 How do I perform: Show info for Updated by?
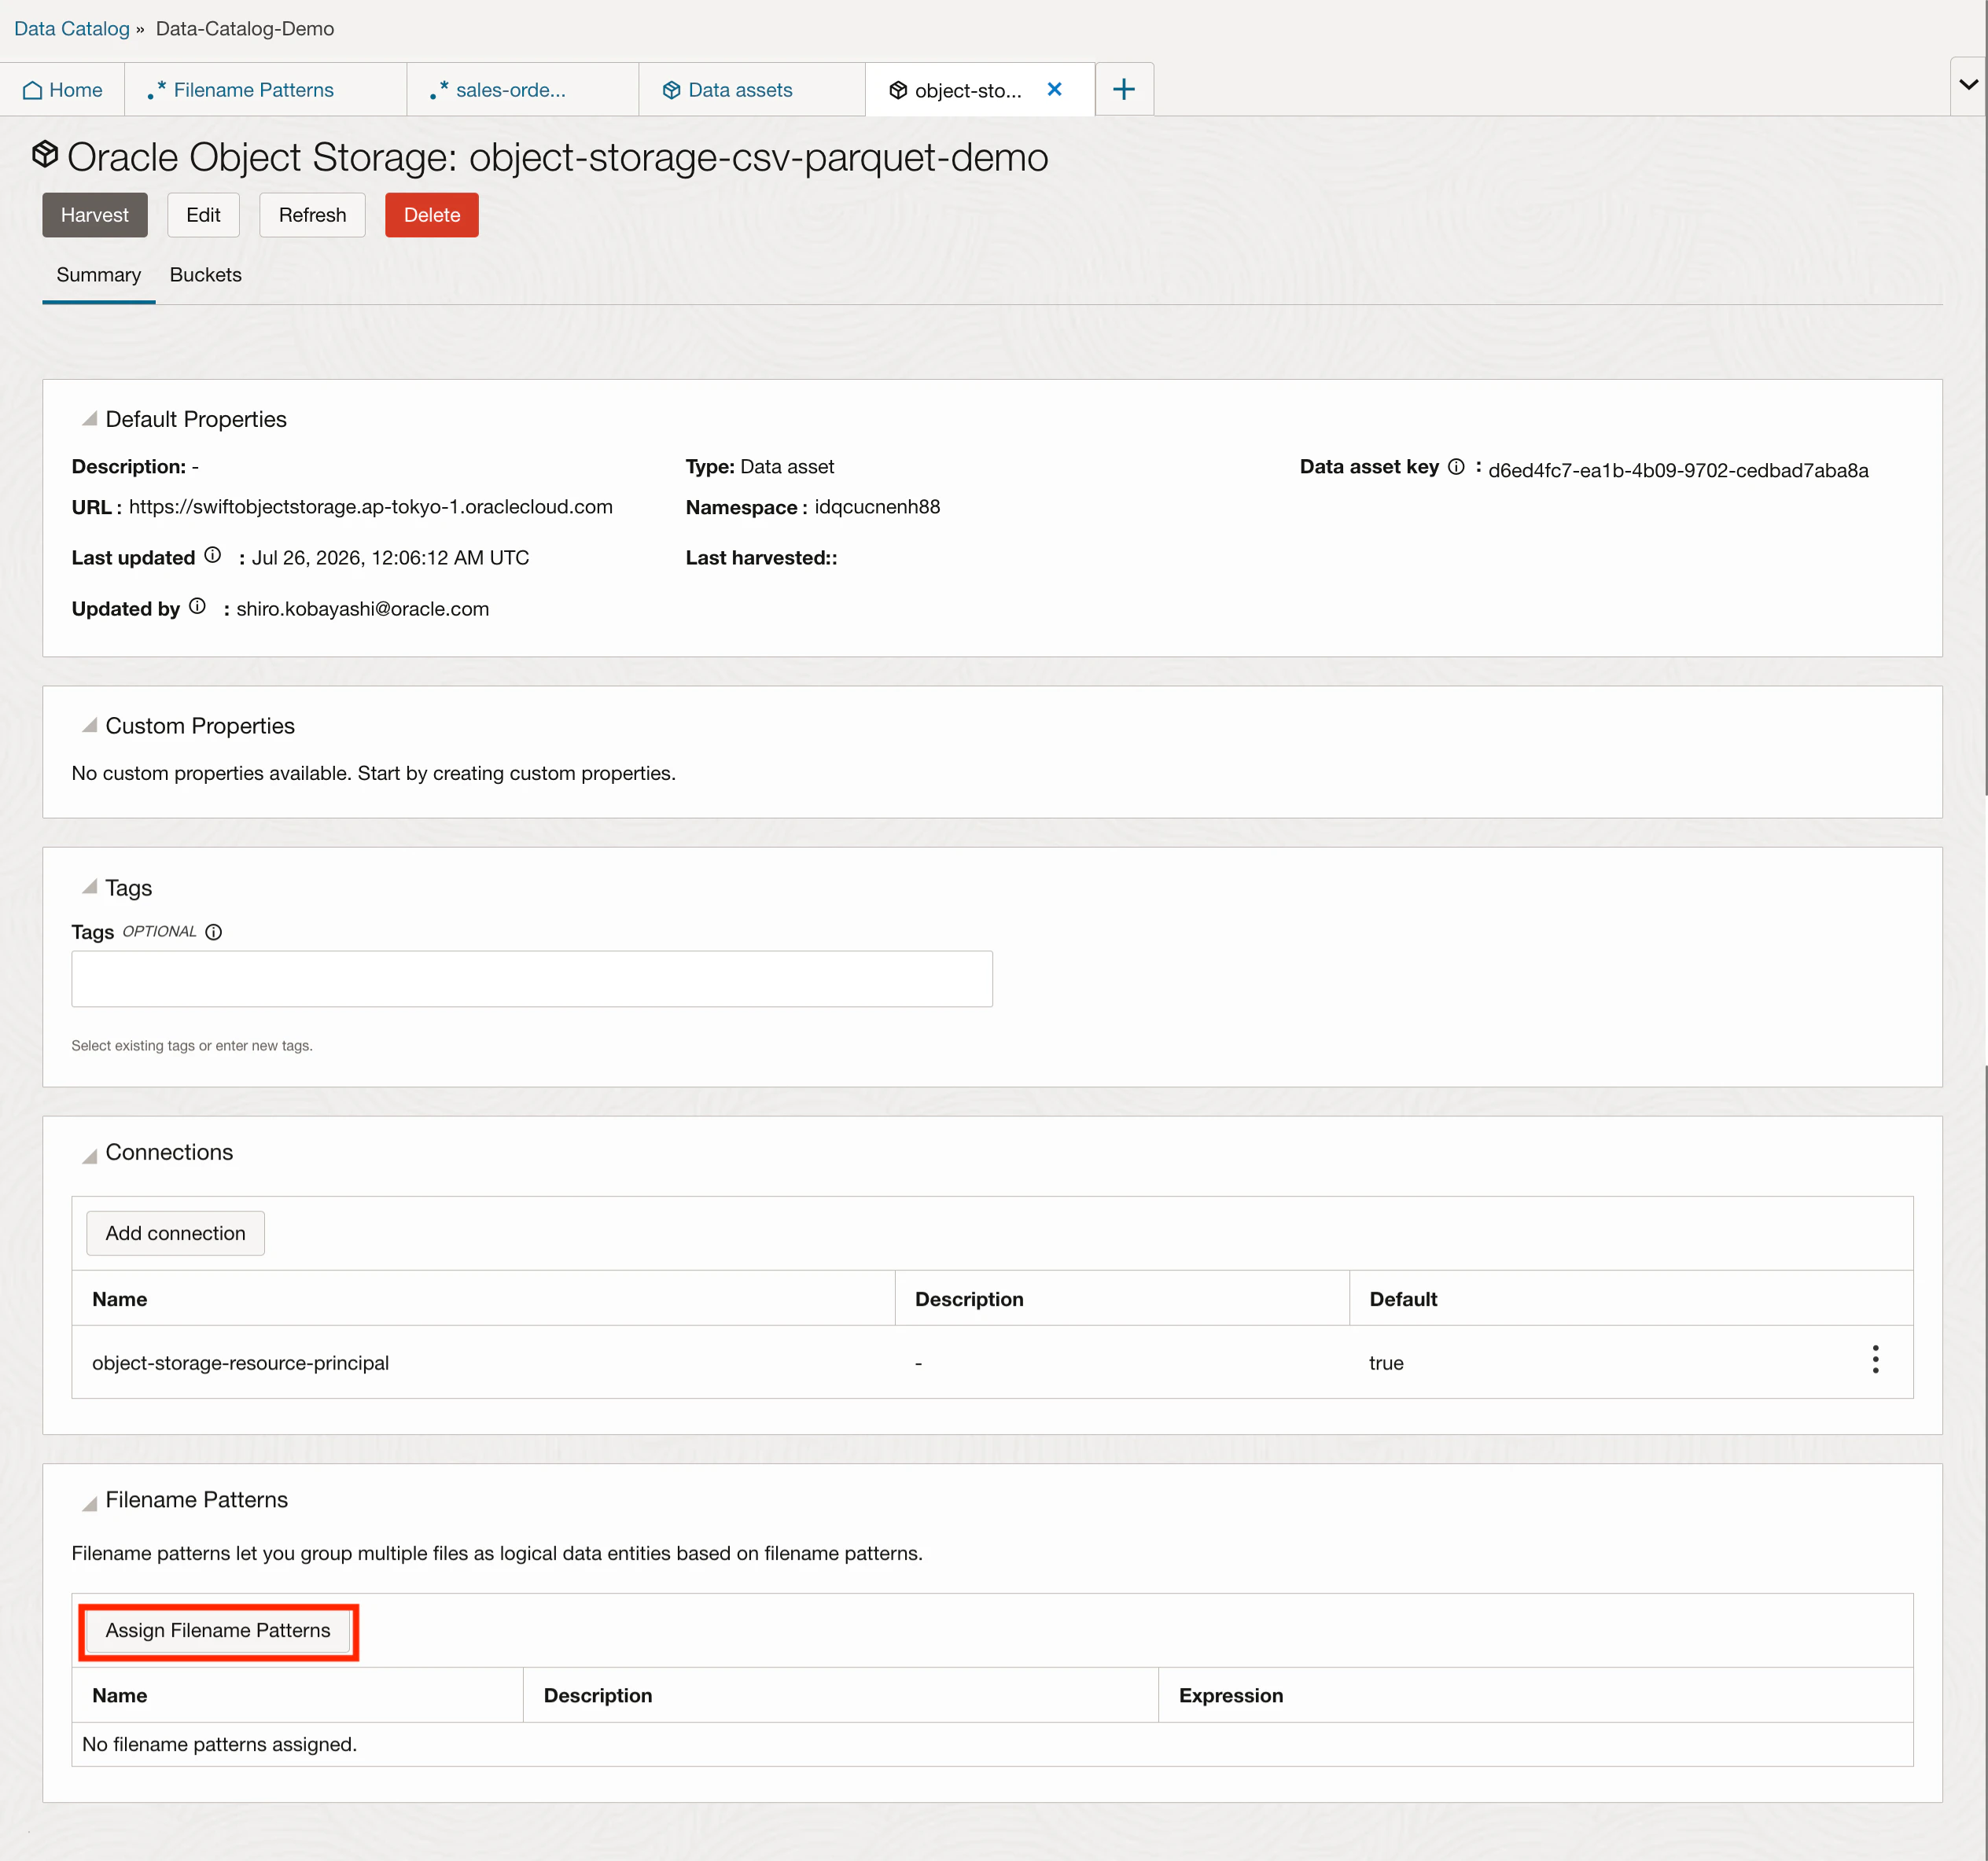click(x=198, y=606)
